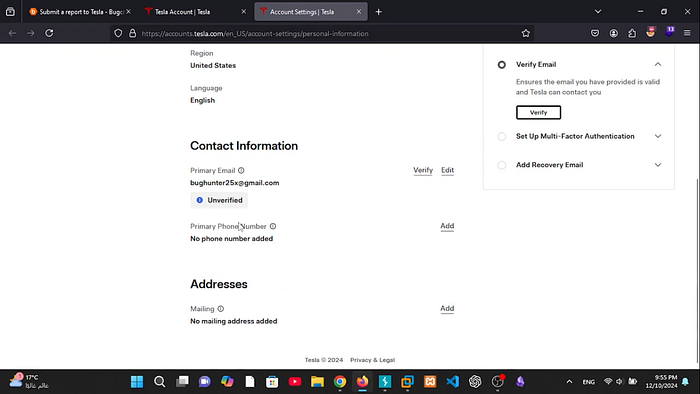Open notifications bell in system tray
This screenshot has height=394, width=700.
point(686,382)
